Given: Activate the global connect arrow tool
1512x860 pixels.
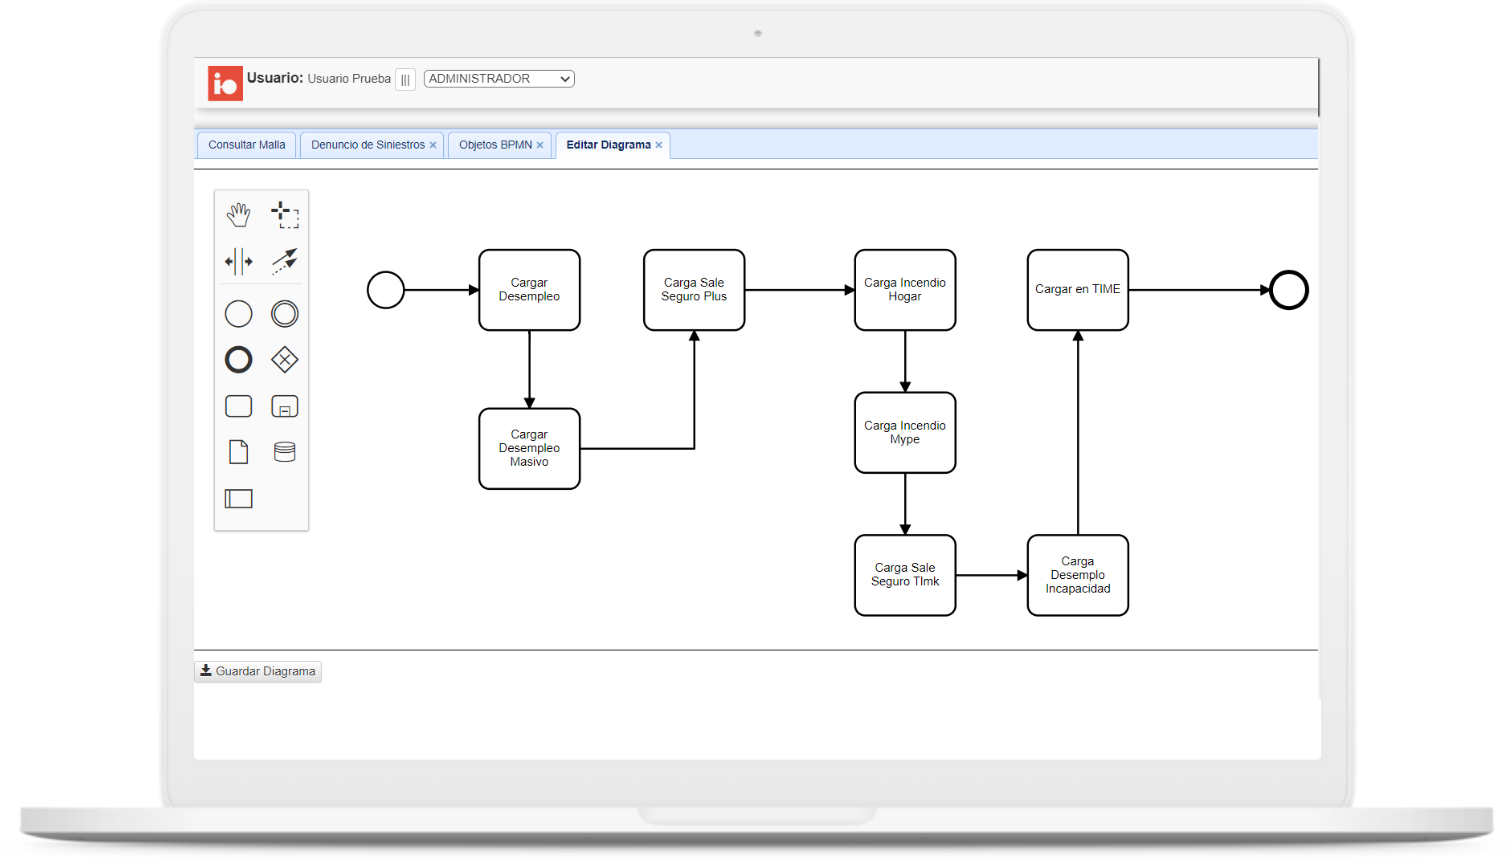Looking at the screenshot, I should pyautogui.click(x=285, y=262).
